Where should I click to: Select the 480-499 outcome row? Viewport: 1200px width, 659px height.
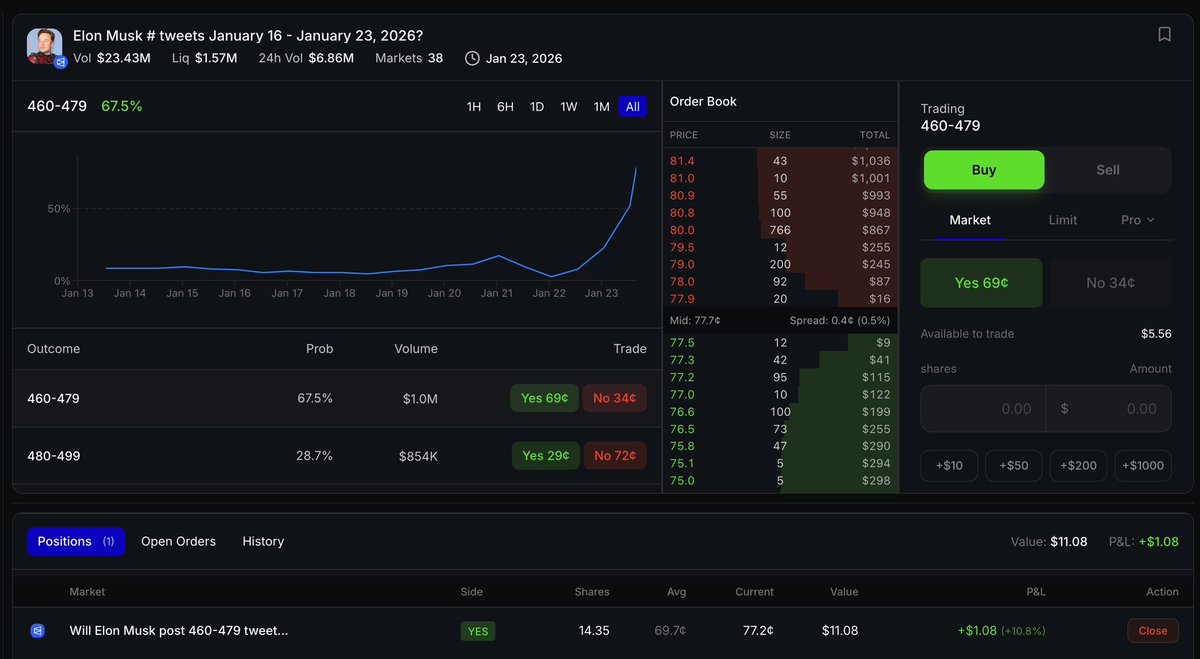pos(337,456)
